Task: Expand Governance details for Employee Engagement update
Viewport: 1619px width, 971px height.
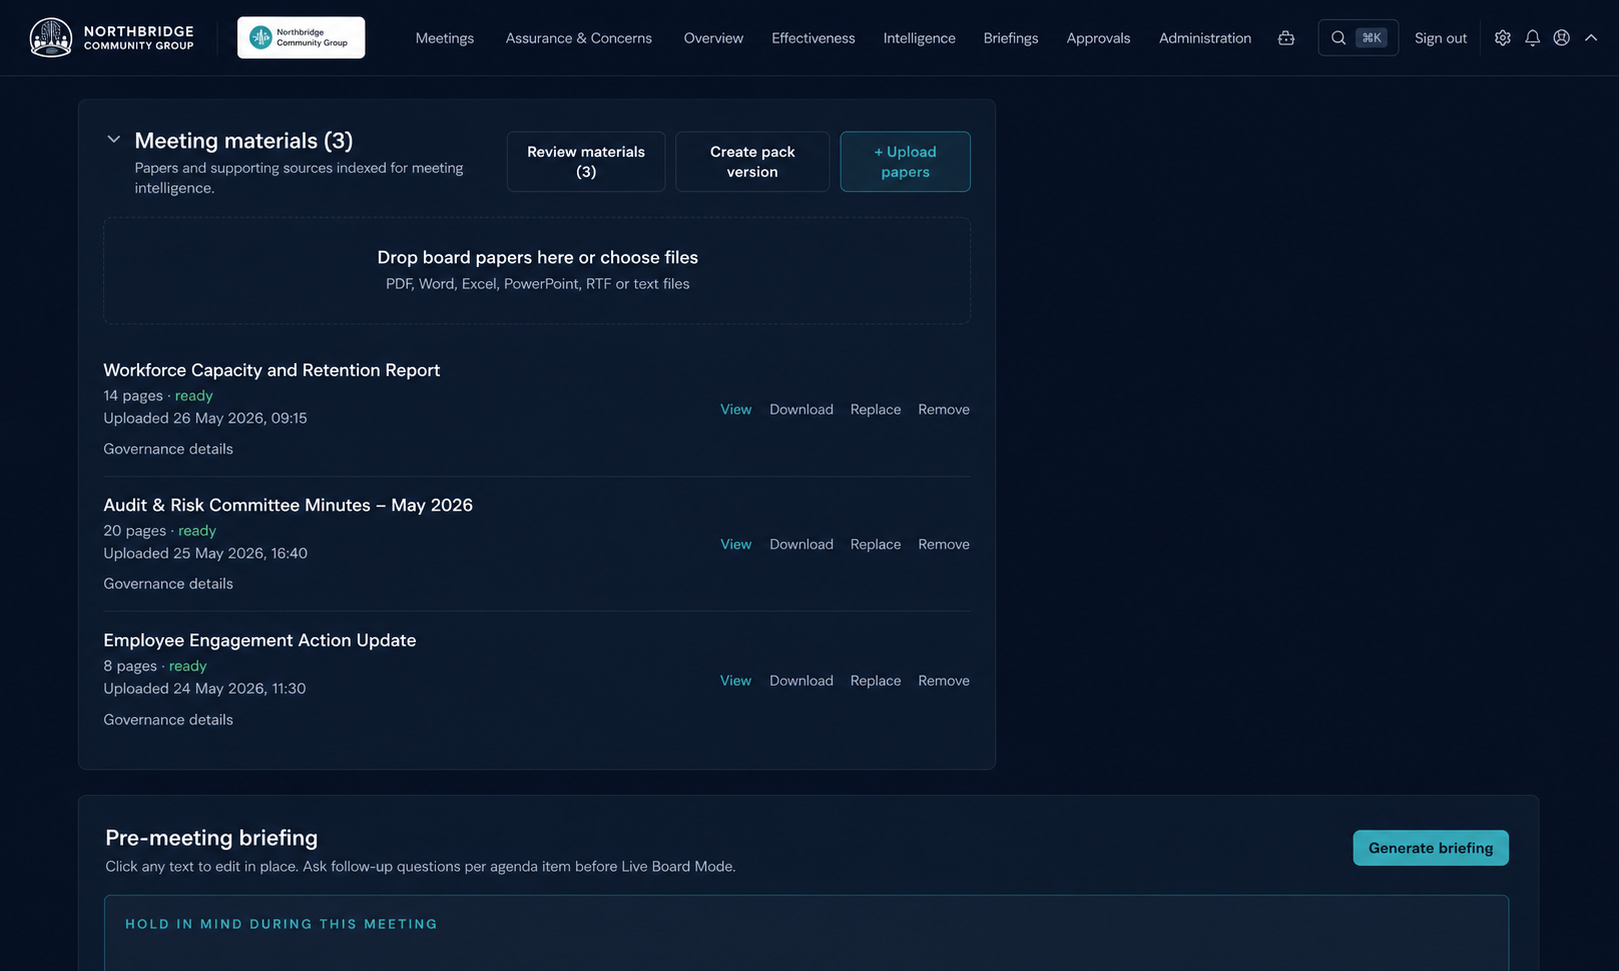Action: pyautogui.click(x=168, y=720)
